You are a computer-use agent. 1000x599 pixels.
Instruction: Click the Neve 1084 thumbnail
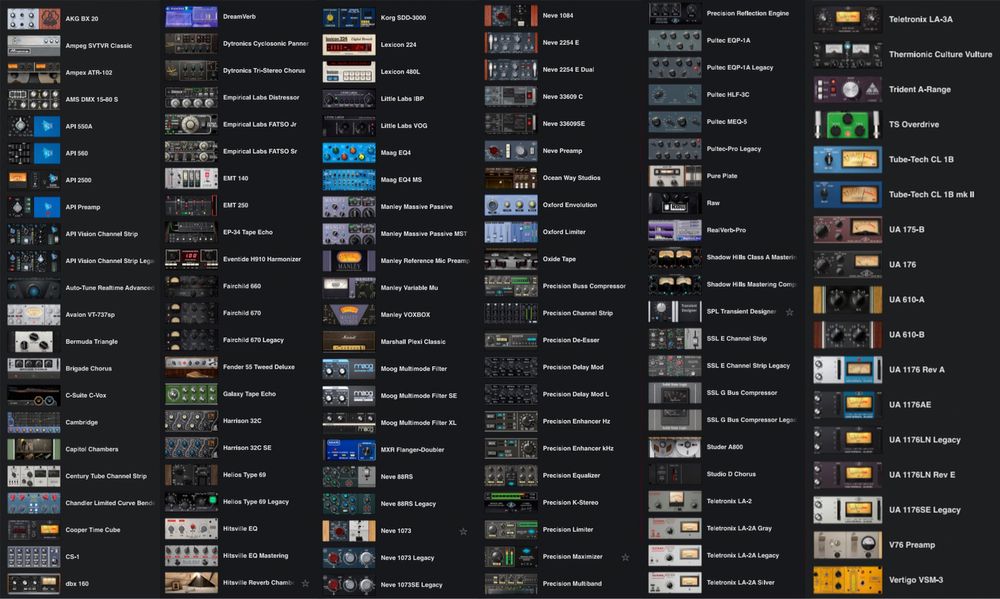click(511, 15)
